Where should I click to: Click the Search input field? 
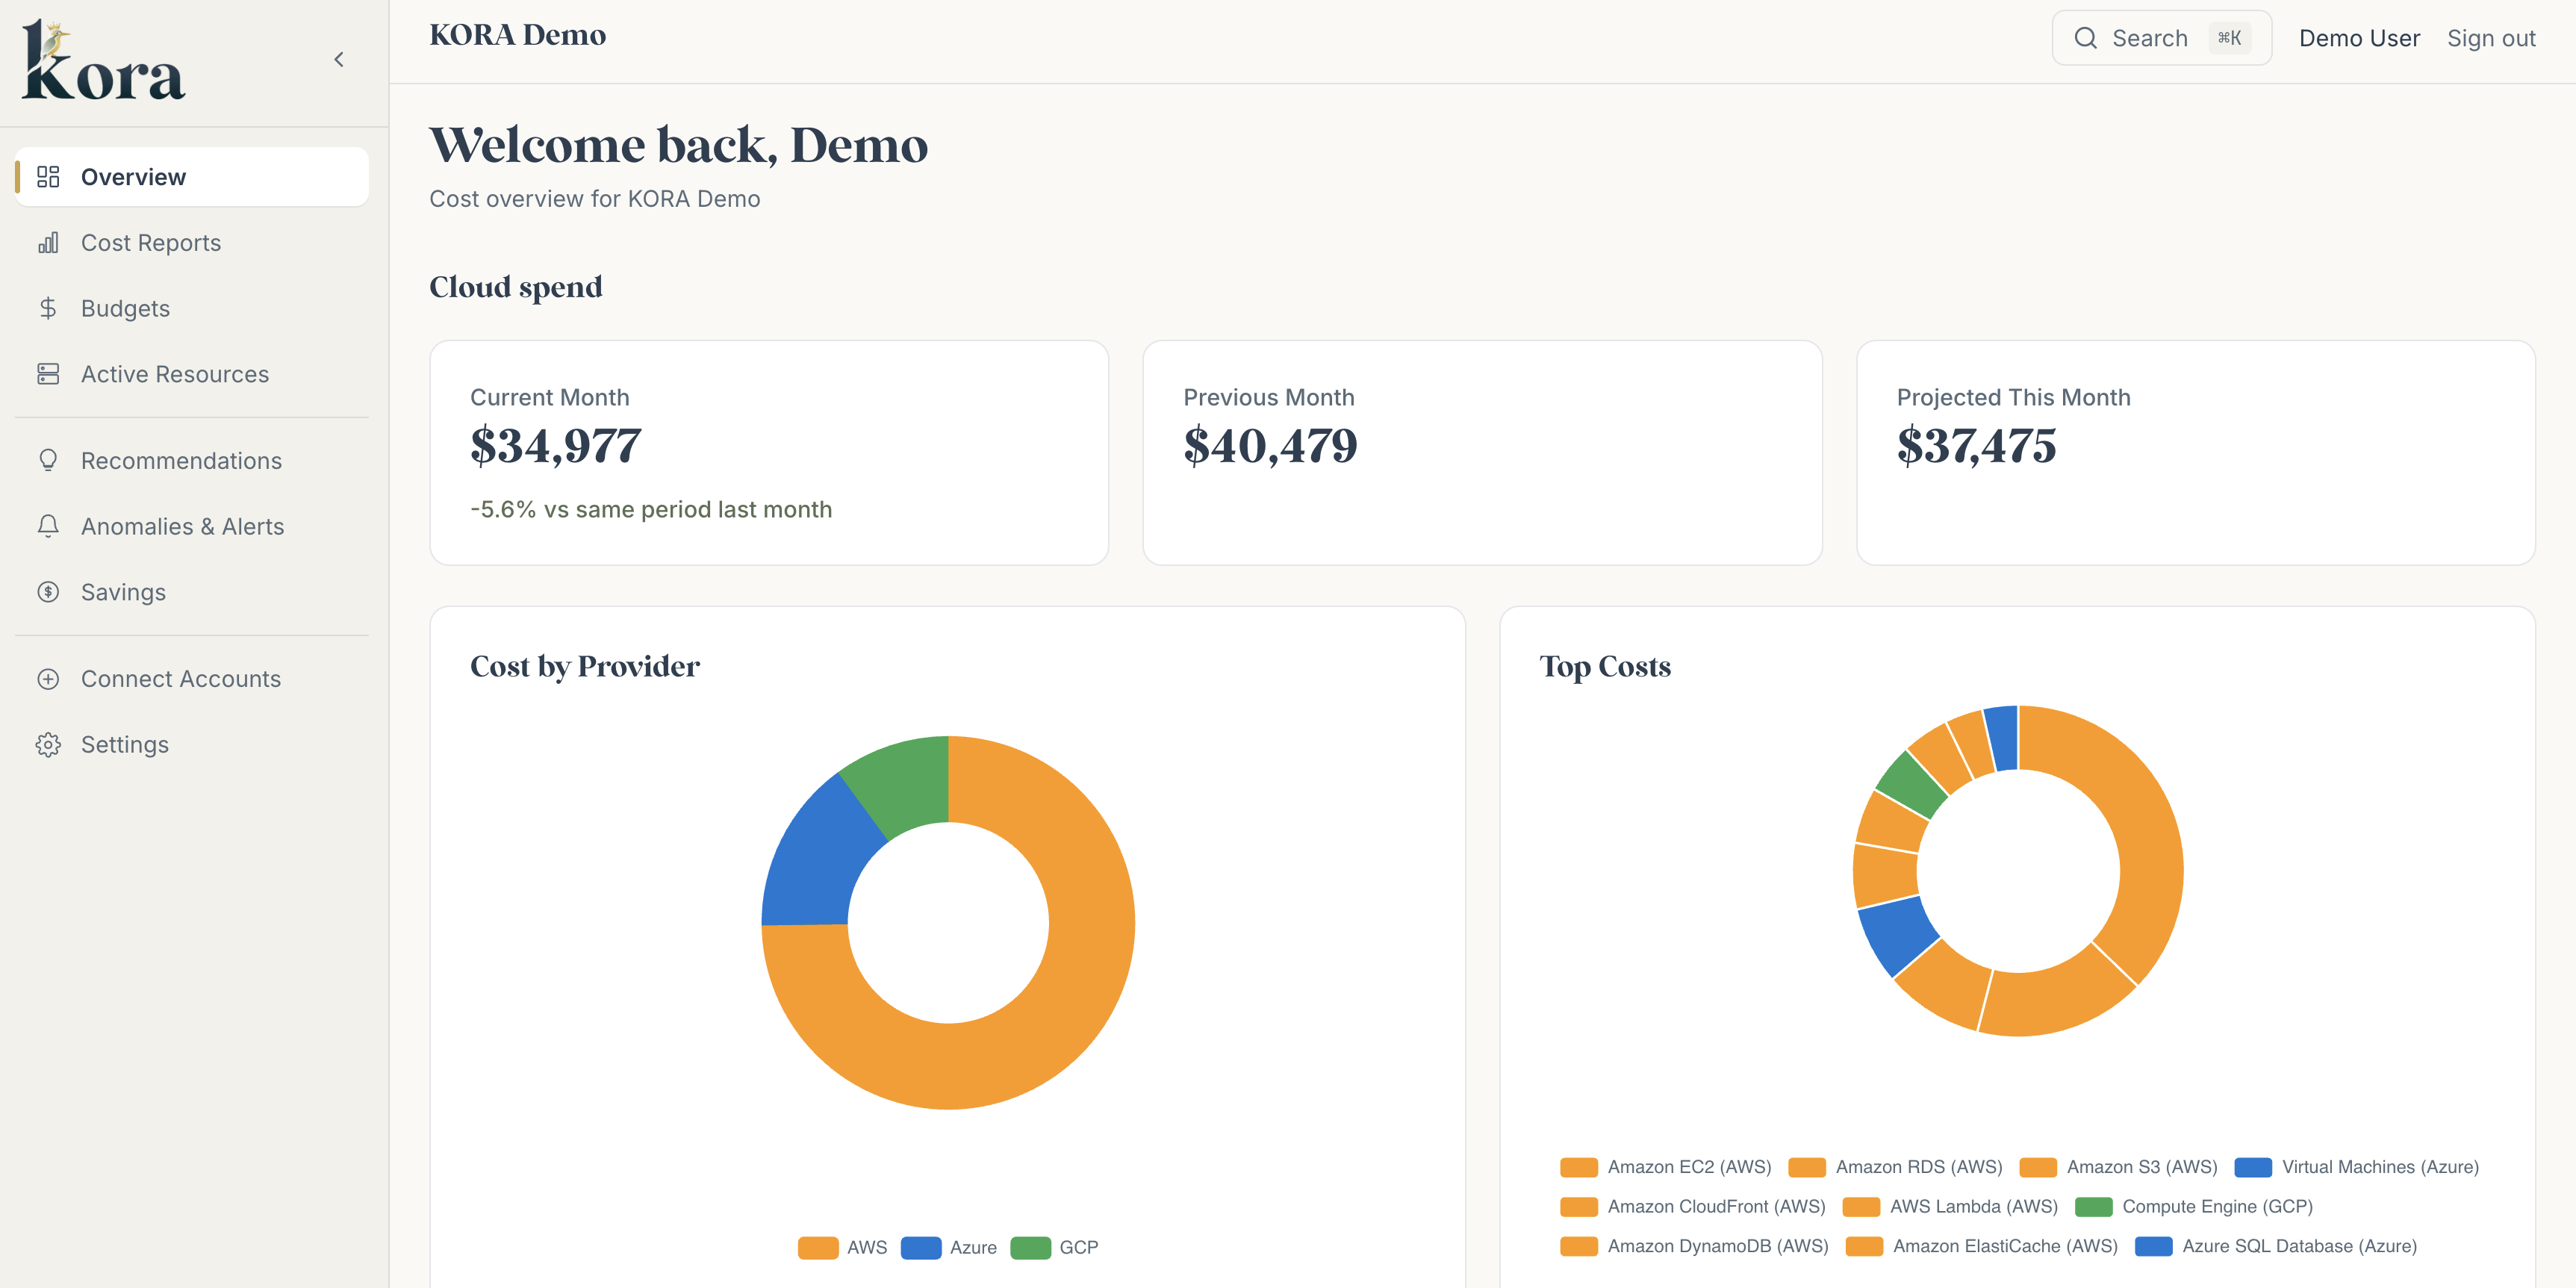2161,38
